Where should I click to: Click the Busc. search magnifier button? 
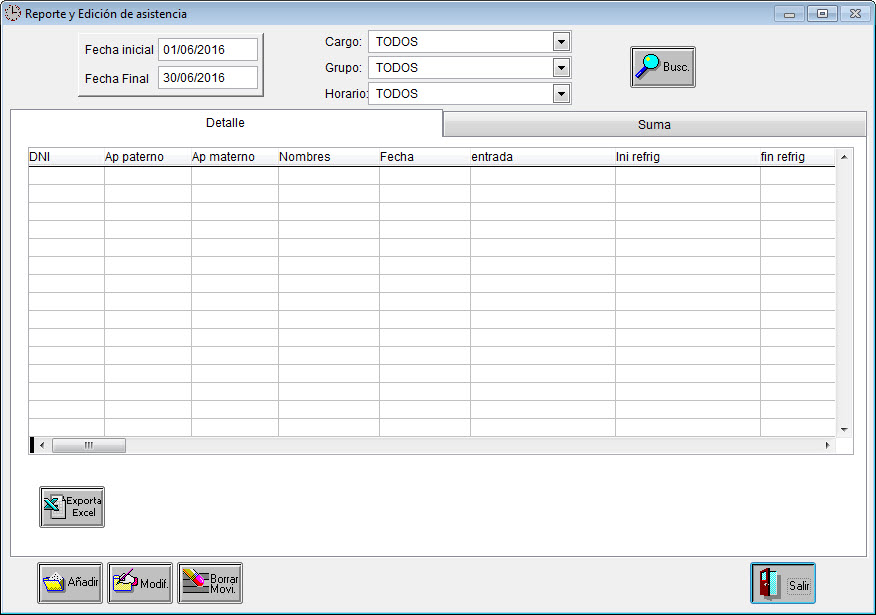tap(662, 67)
